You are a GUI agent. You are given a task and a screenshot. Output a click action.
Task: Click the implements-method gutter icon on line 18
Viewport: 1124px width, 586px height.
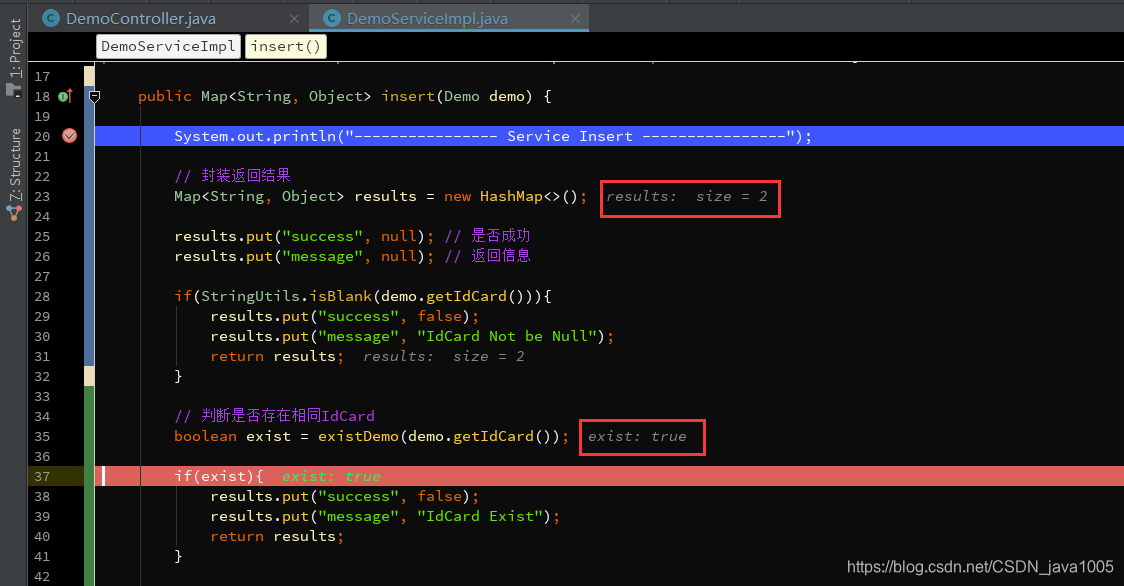pyautogui.click(x=65, y=96)
